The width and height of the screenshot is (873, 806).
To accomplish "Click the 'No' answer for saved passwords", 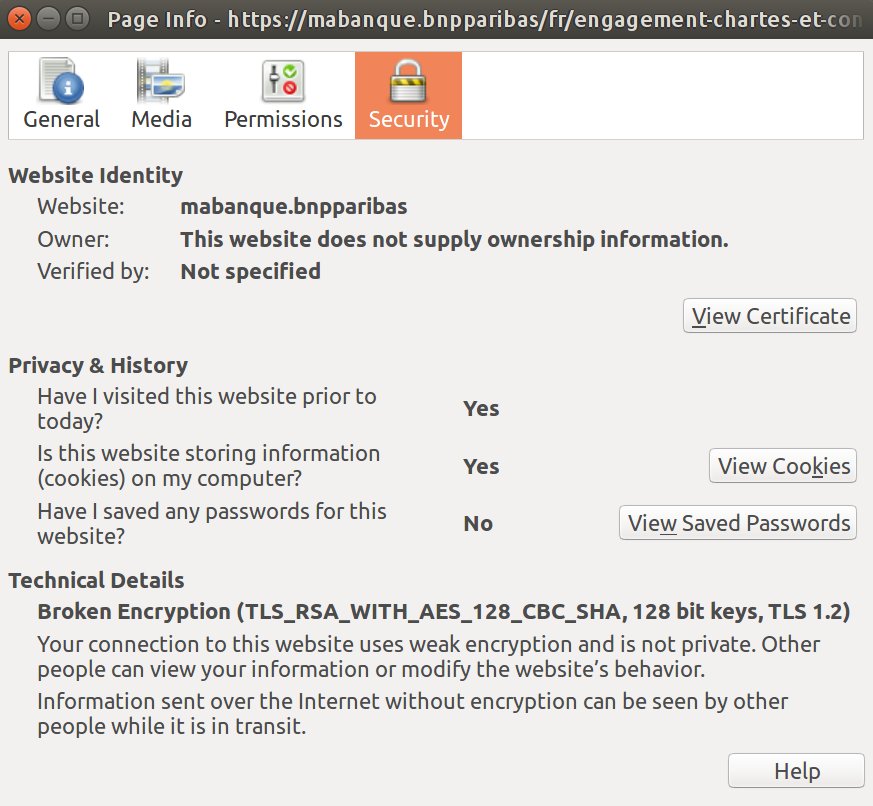I will (x=478, y=524).
